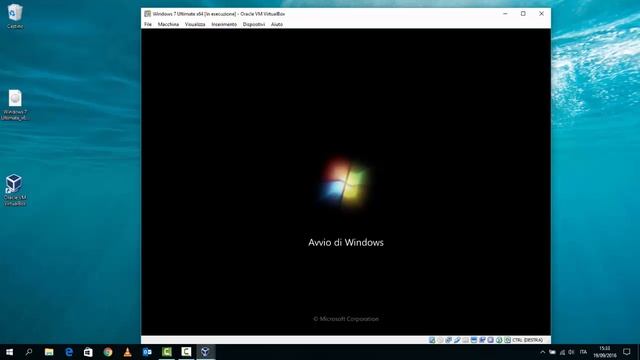This screenshot has height=360, width=640.
Task: Select the VirtualBox taskbar button
Action: [x=206, y=352]
